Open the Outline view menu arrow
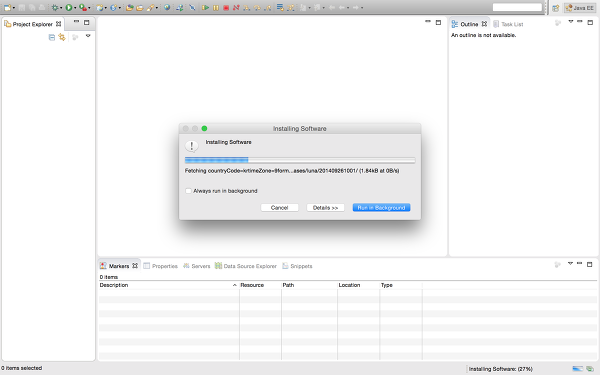This screenshot has width=600, height=375. (x=571, y=21)
